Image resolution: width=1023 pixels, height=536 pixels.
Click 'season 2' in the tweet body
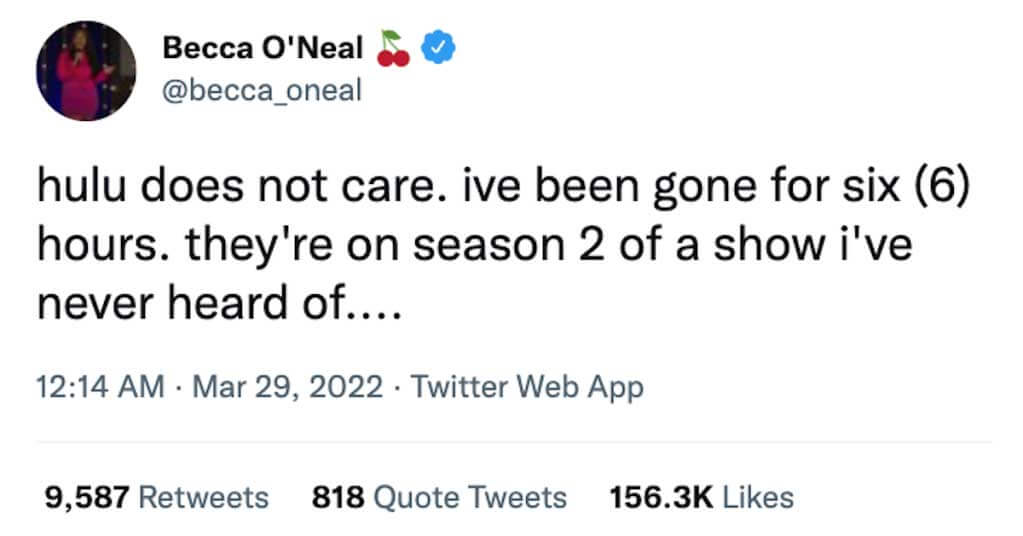pos(509,245)
